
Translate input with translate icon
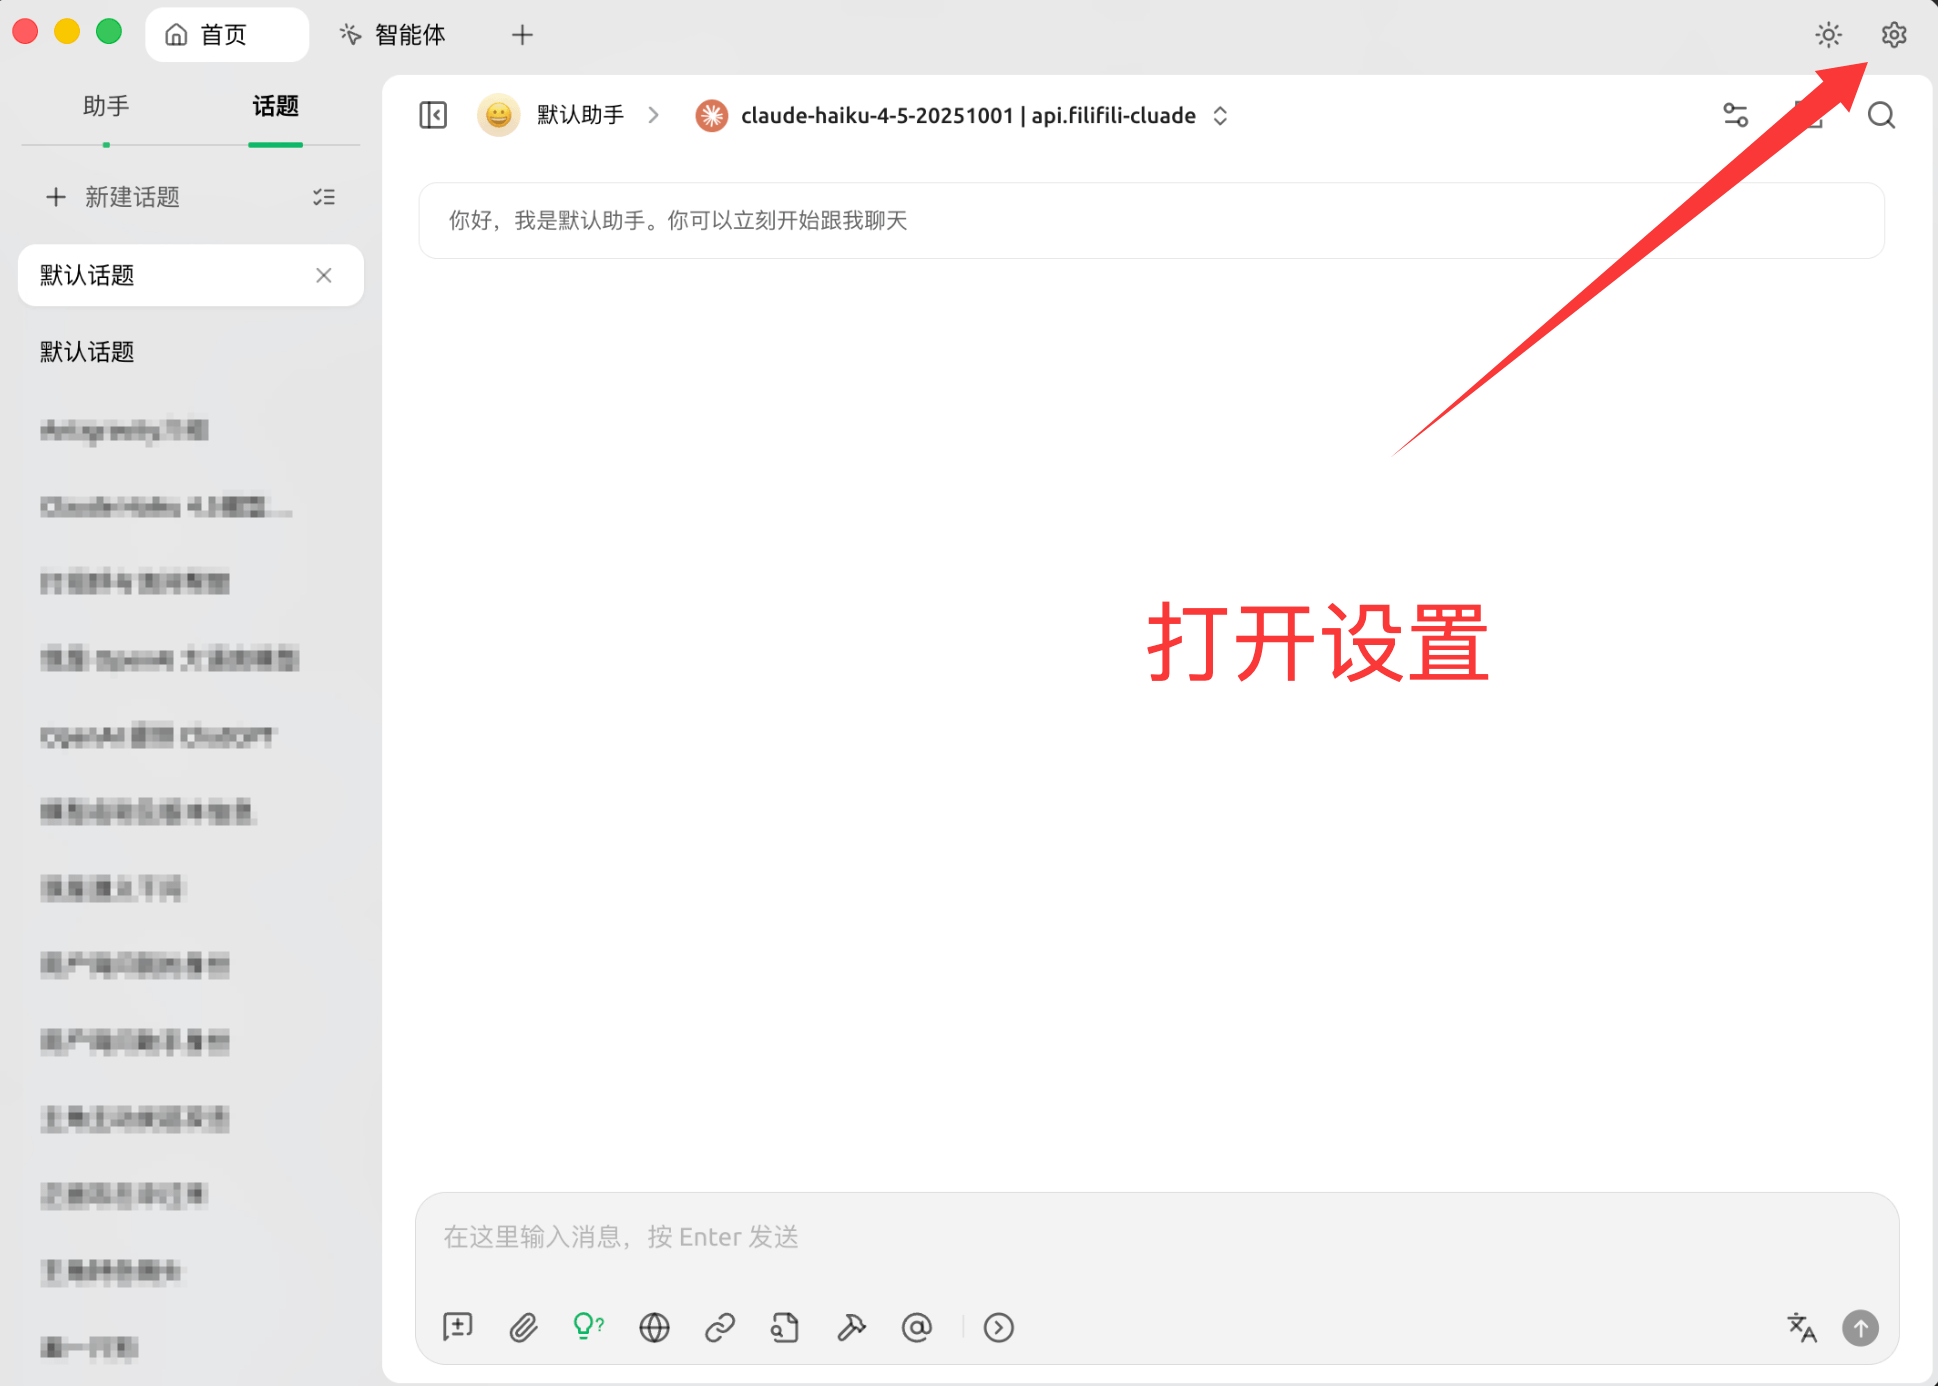click(x=1802, y=1327)
